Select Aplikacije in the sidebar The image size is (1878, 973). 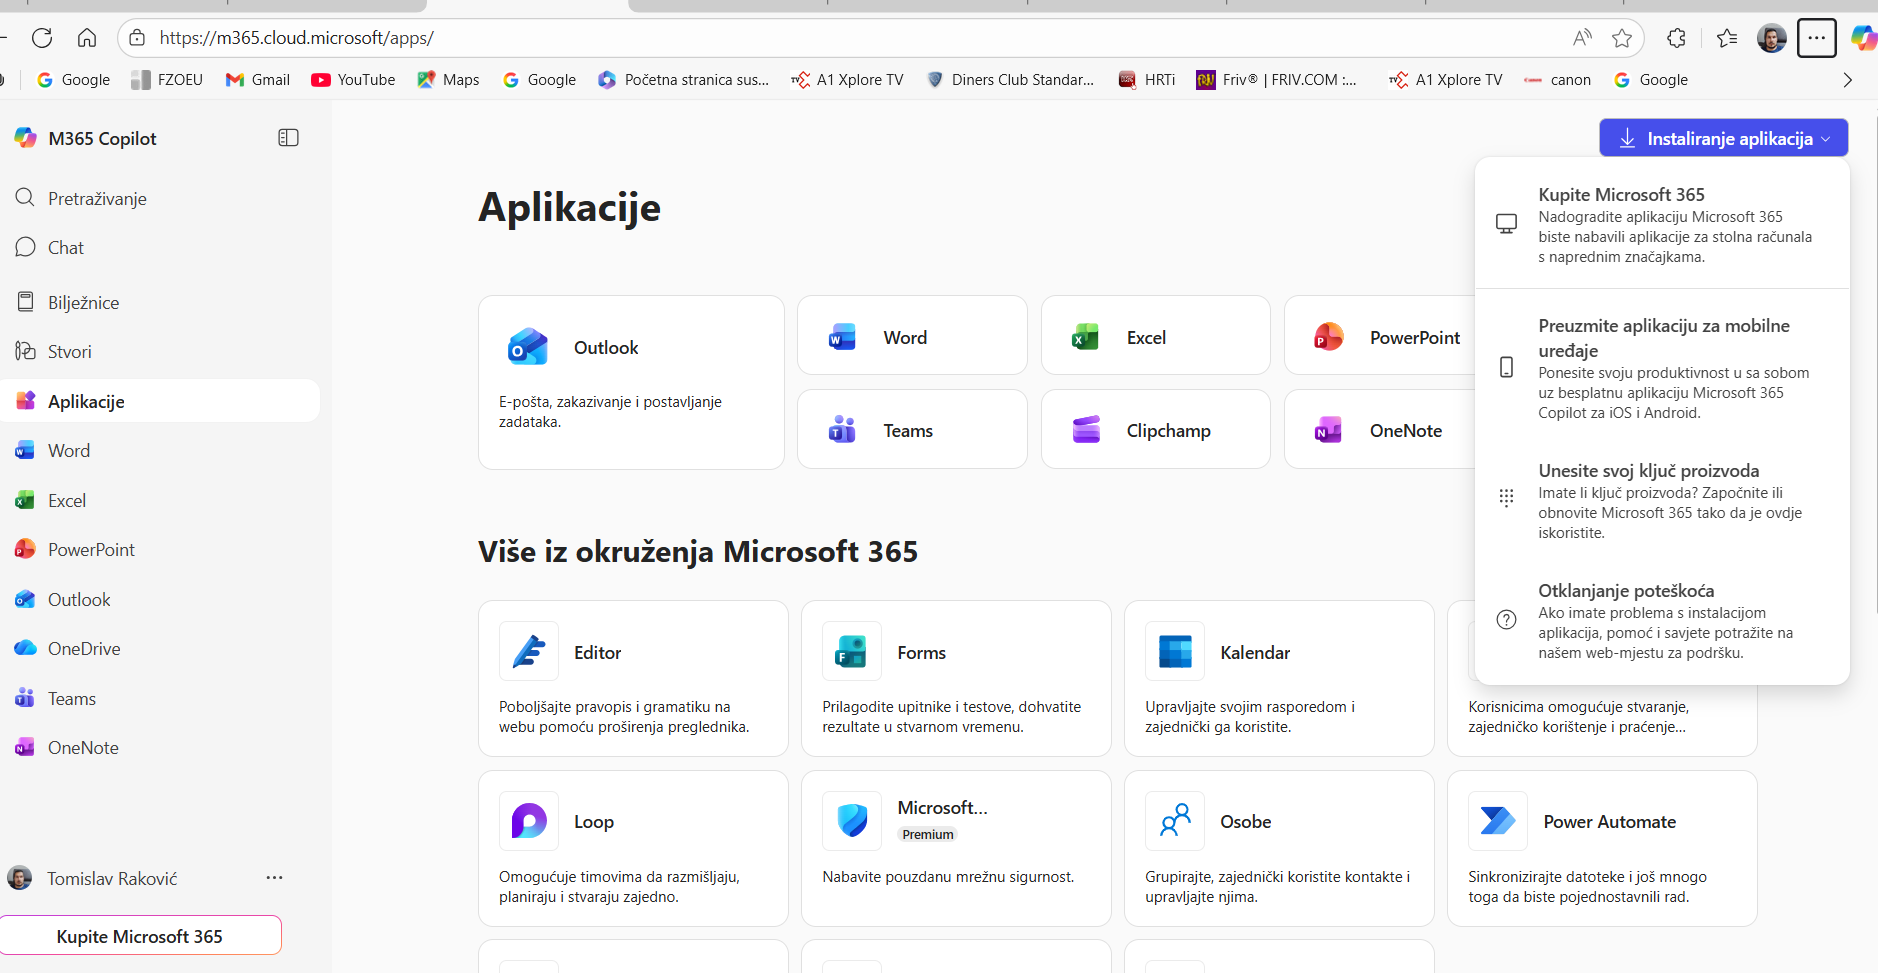[x=160, y=401]
